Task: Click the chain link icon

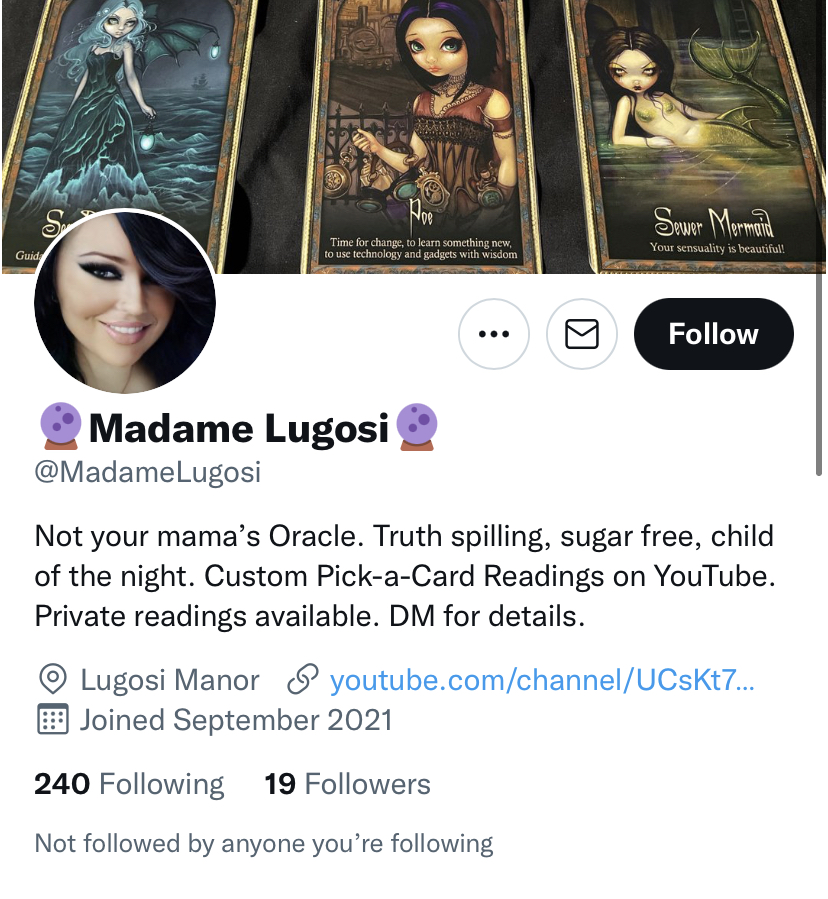Action: (x=302, y=680)
